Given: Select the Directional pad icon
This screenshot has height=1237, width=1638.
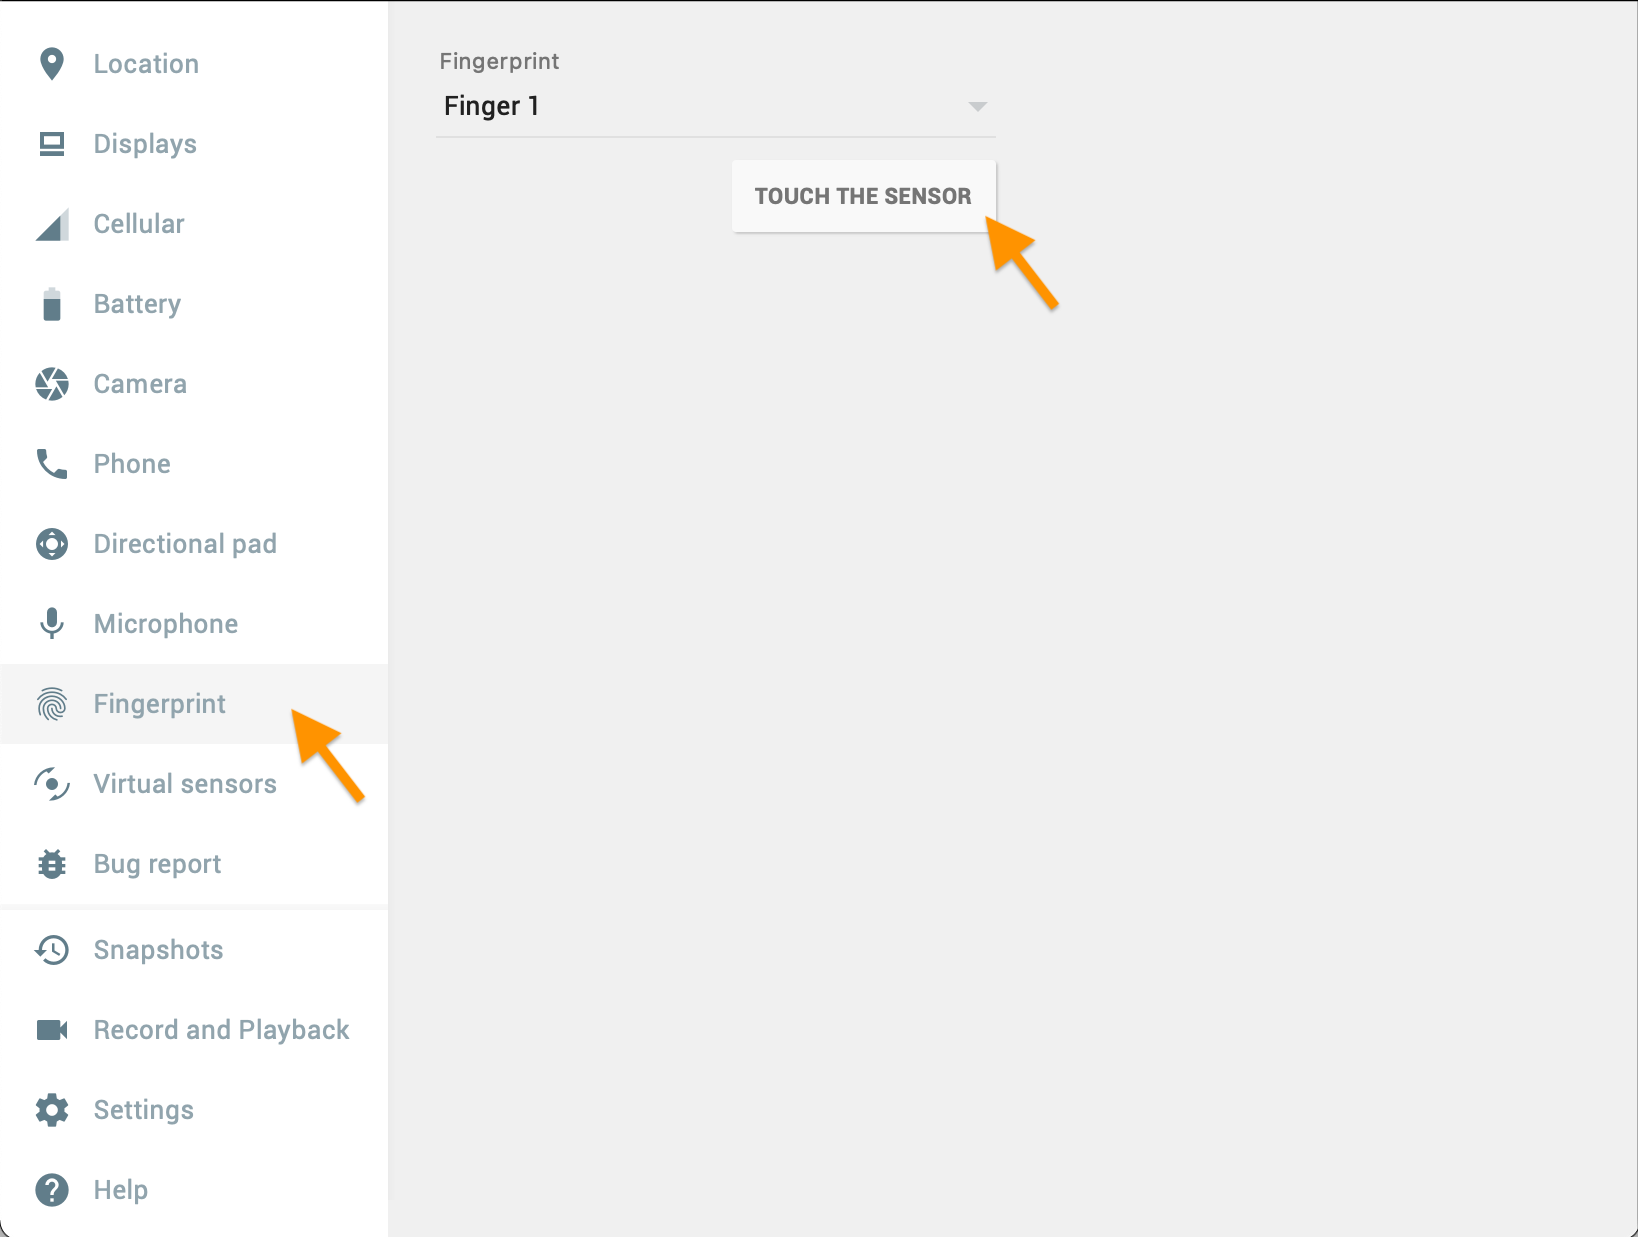Looking at the screenshot, I should click(x=52, y=544).
